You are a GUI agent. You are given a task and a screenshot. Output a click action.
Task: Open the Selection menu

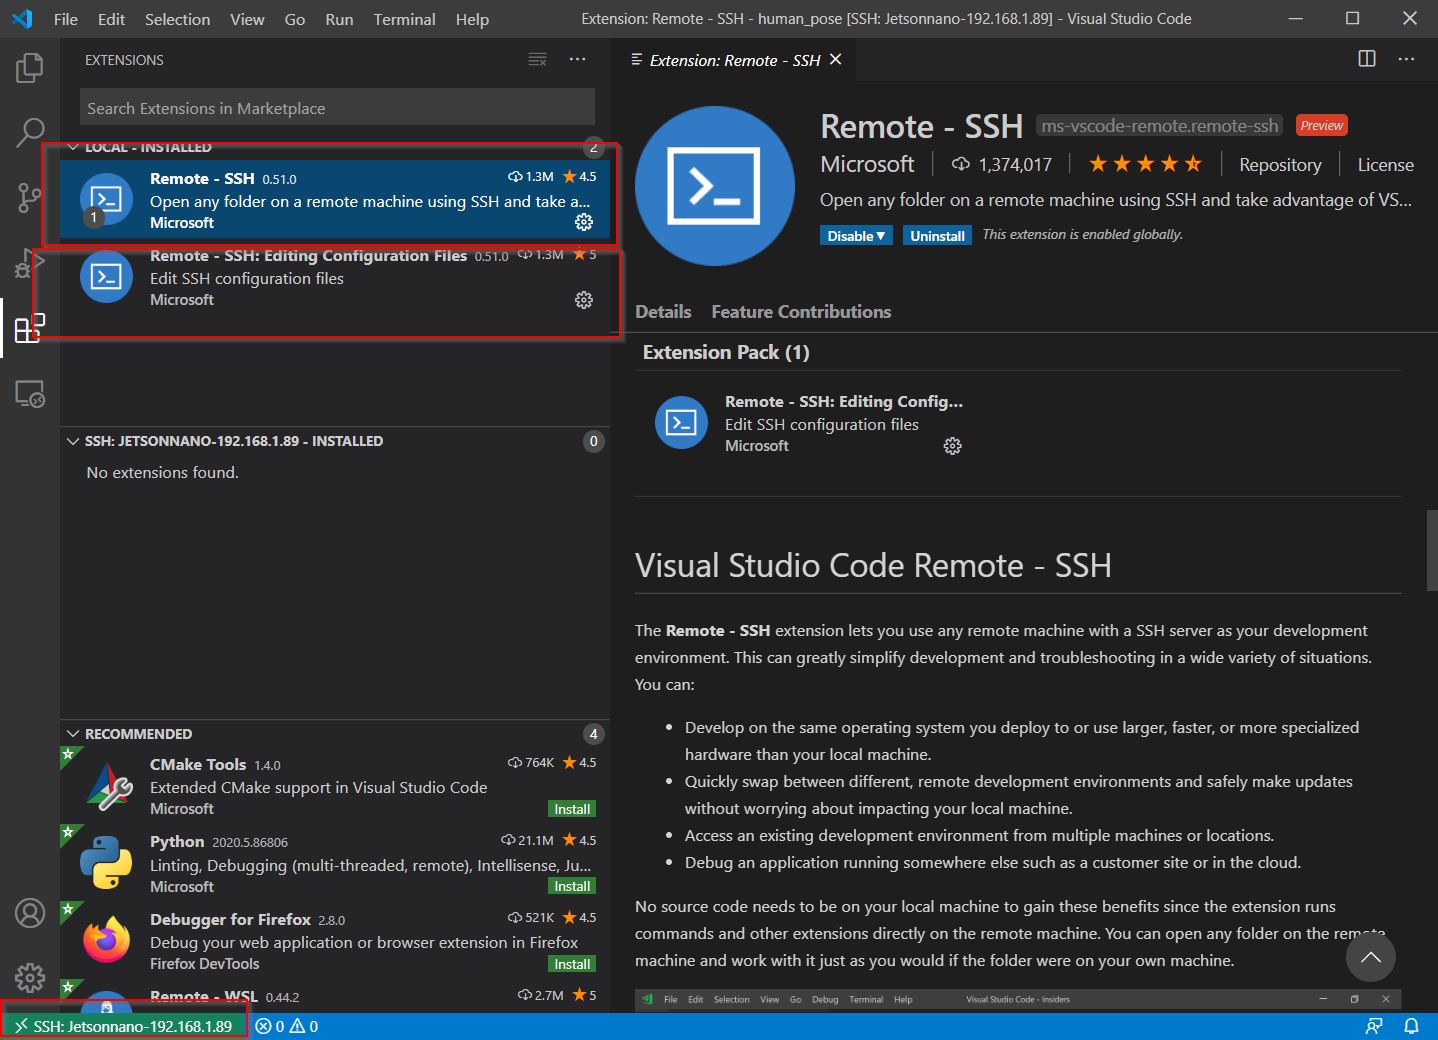[x=177, y=19]
